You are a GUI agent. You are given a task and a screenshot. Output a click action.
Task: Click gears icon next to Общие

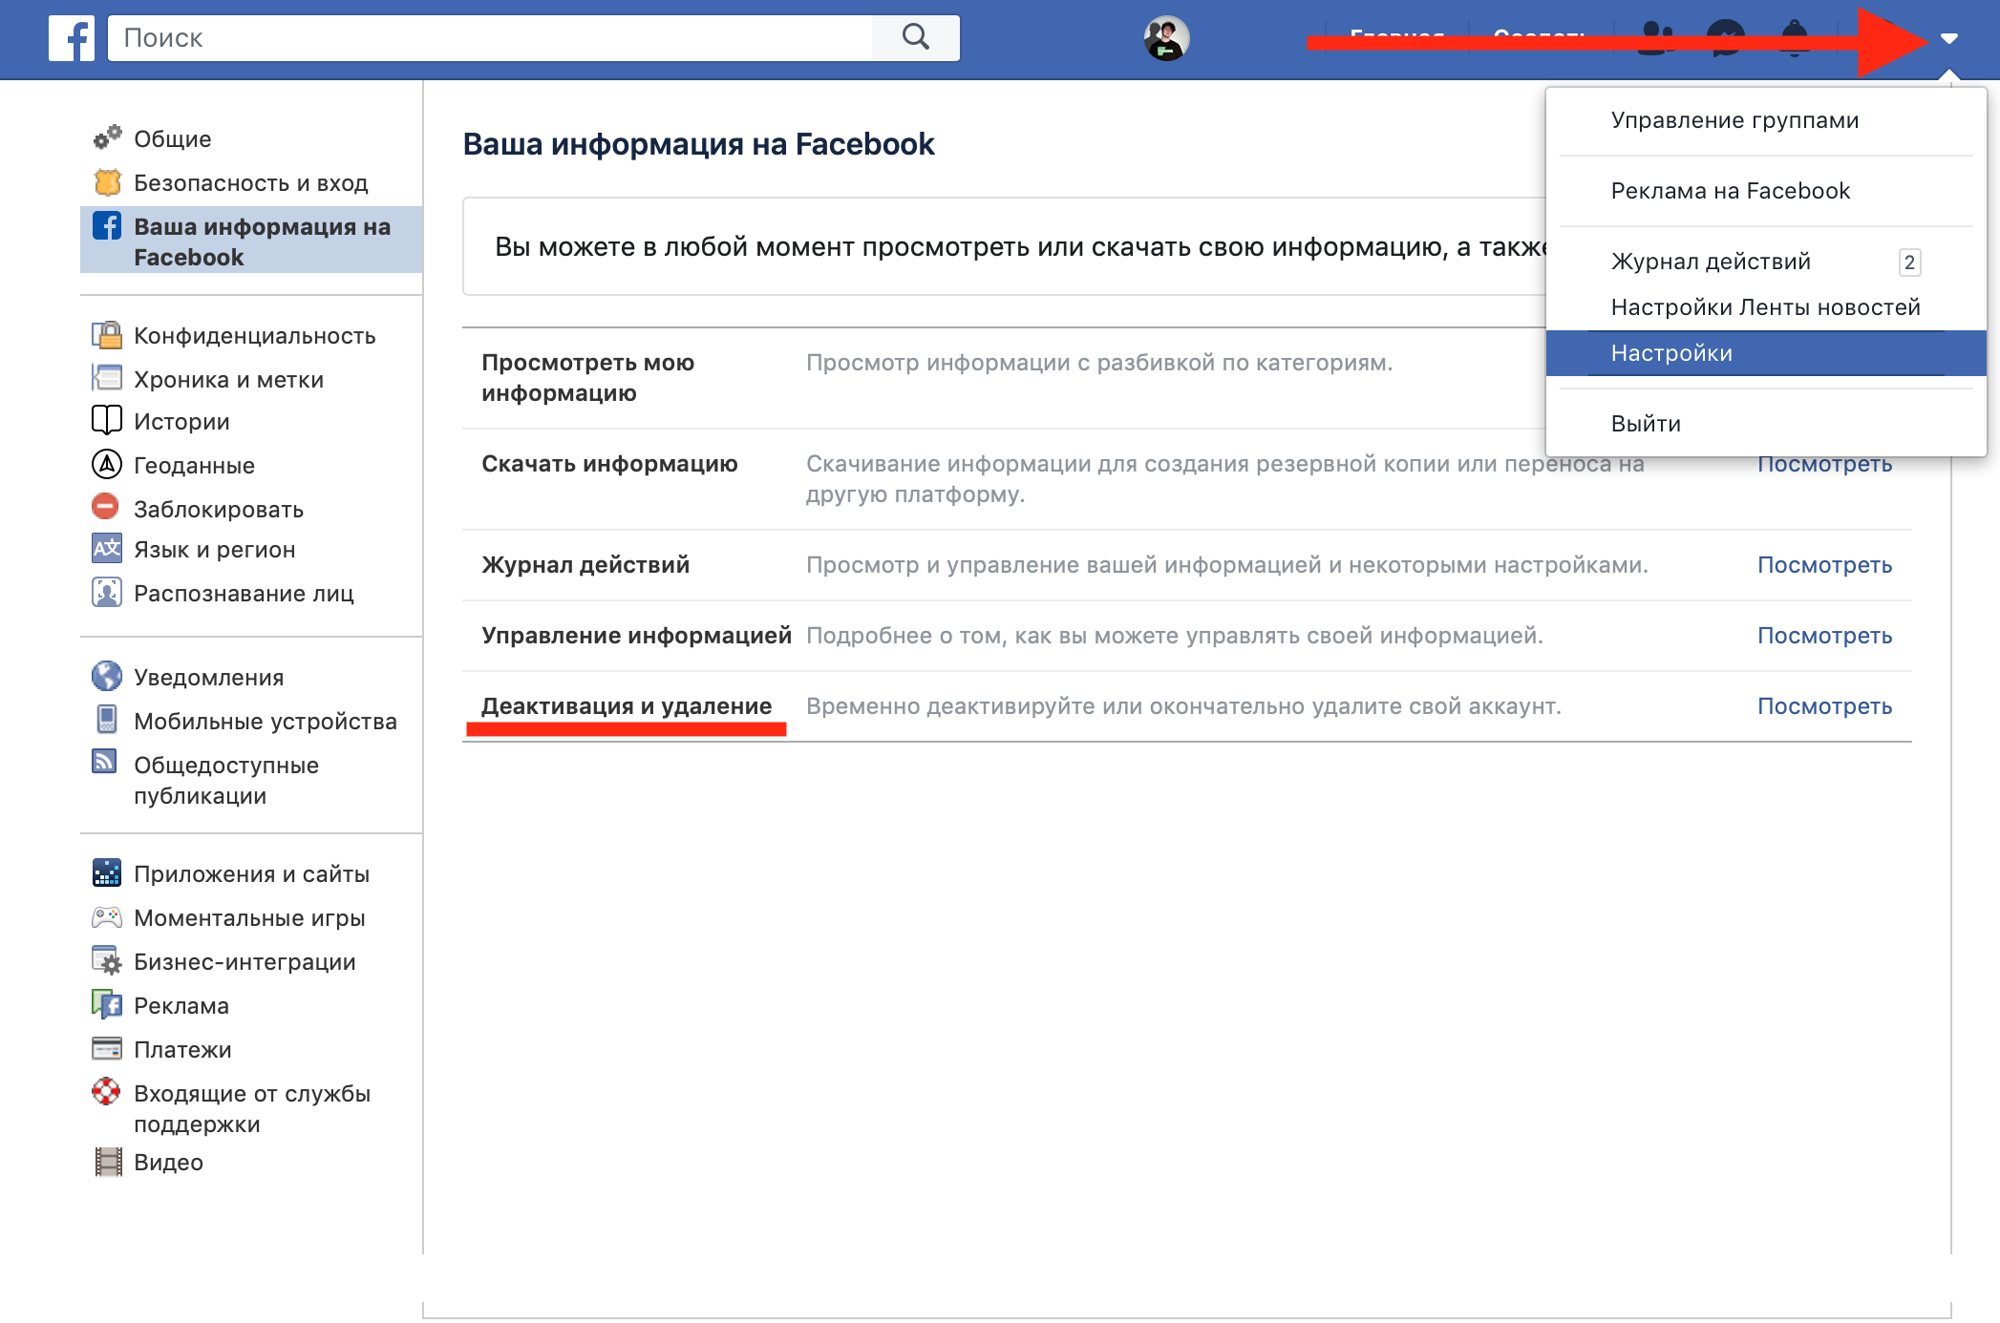pyautogui.click(x=107, y=137)
